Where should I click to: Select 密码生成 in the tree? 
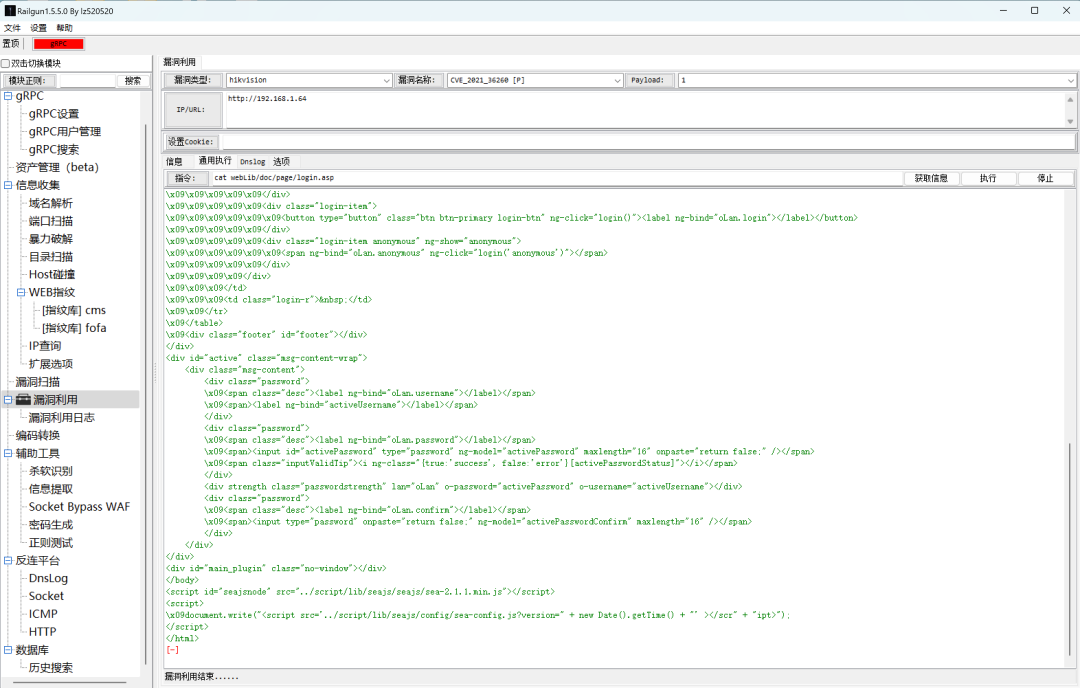[50, 525]
